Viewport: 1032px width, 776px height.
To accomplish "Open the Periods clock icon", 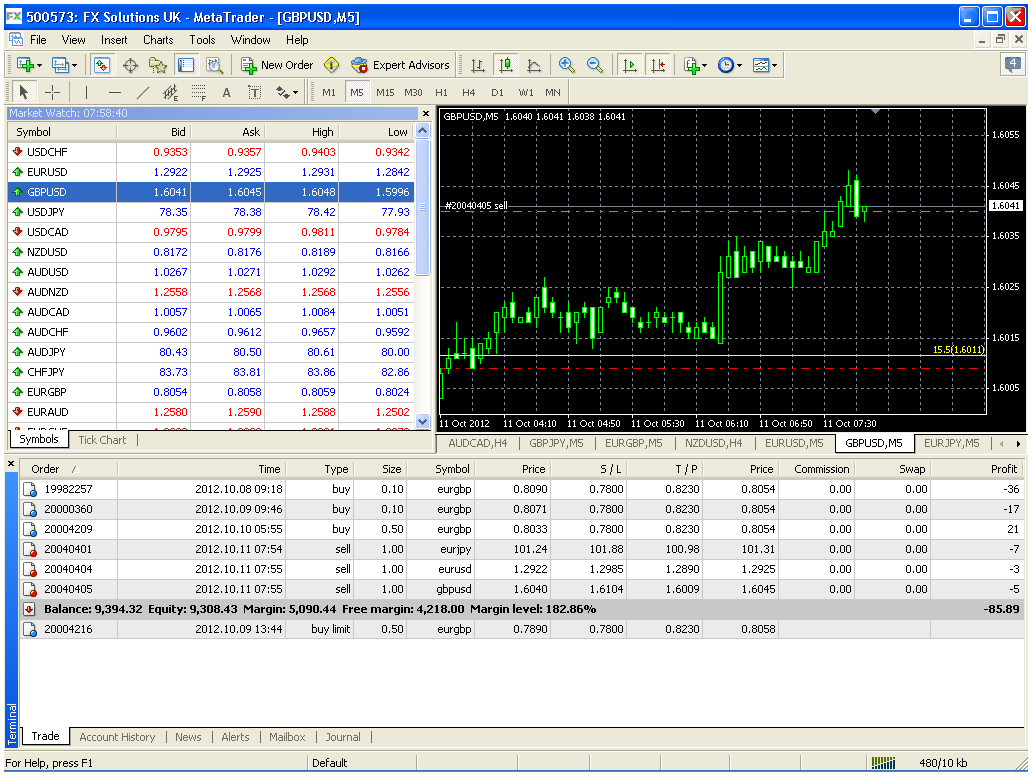I will 725,65.
